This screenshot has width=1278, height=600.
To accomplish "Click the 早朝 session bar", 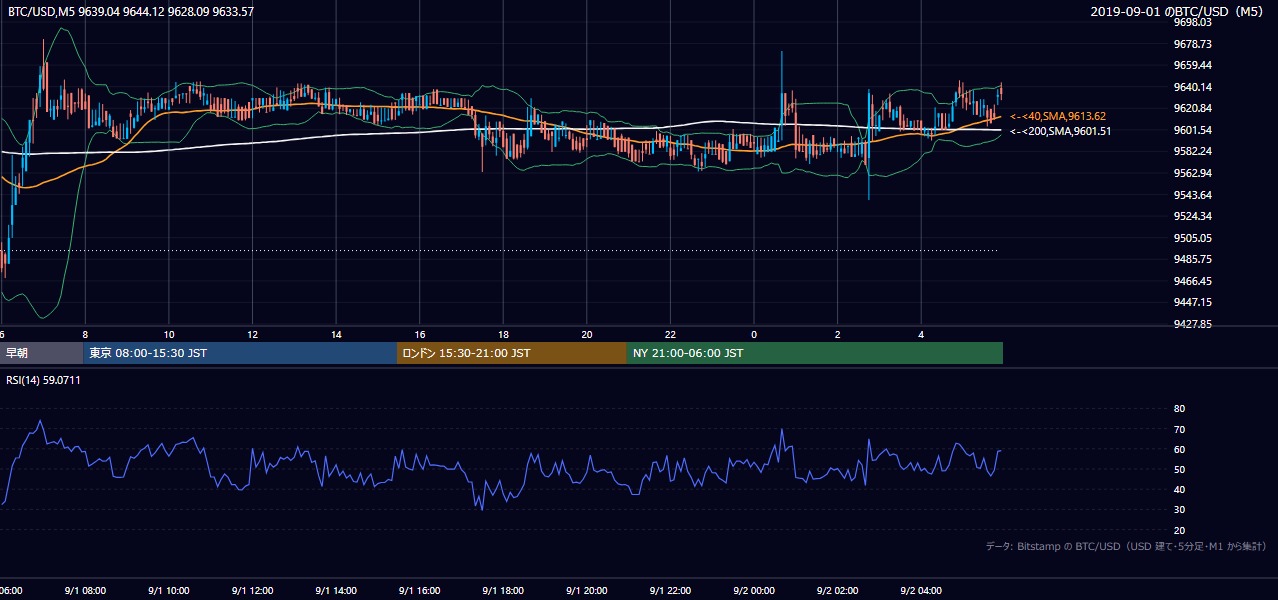I will (x=41, y=353).
